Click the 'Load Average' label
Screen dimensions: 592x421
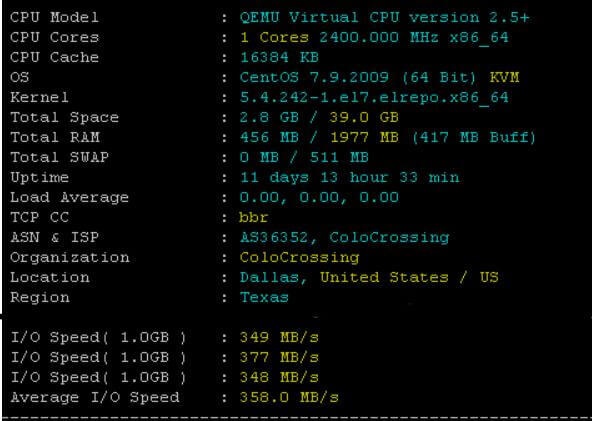pos(69,197)
